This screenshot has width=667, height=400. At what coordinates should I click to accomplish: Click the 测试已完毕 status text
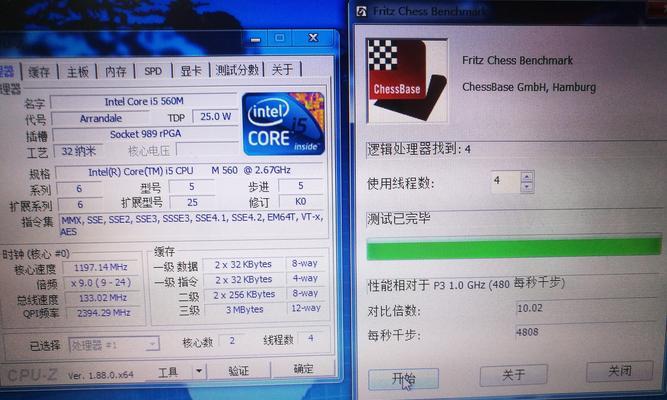pyautogui.click(x=399, y=219)
